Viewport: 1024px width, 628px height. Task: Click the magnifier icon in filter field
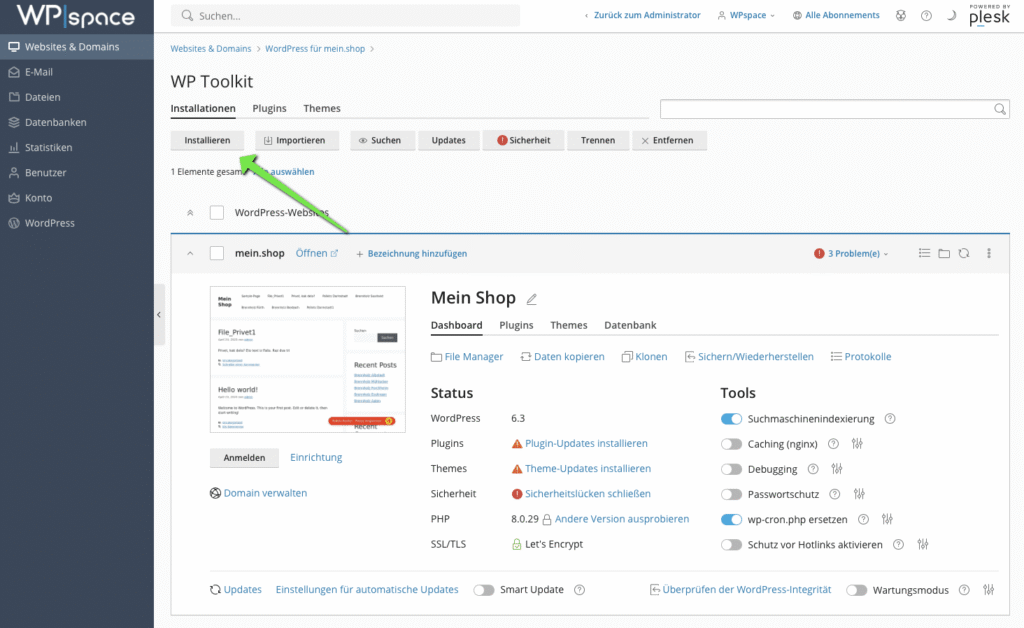pyautogui.click(x=1000, y=109)
